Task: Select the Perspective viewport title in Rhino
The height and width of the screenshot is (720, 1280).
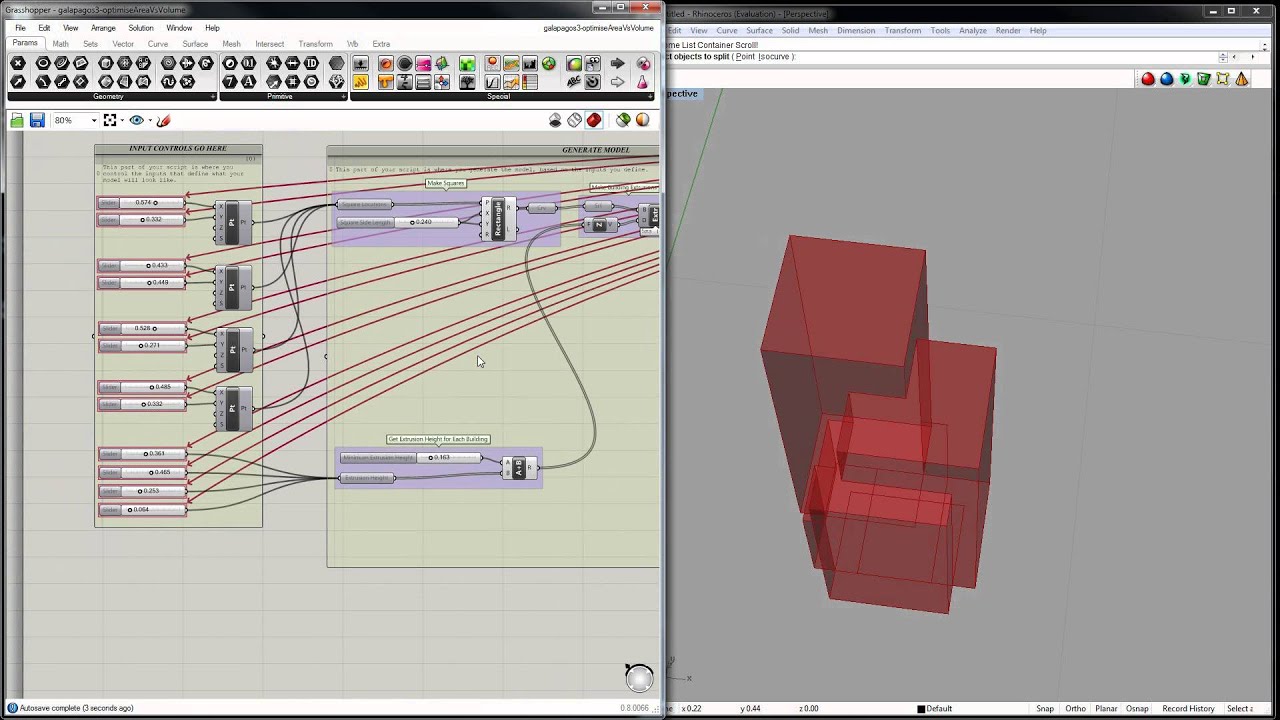Action: click(682, 94)
